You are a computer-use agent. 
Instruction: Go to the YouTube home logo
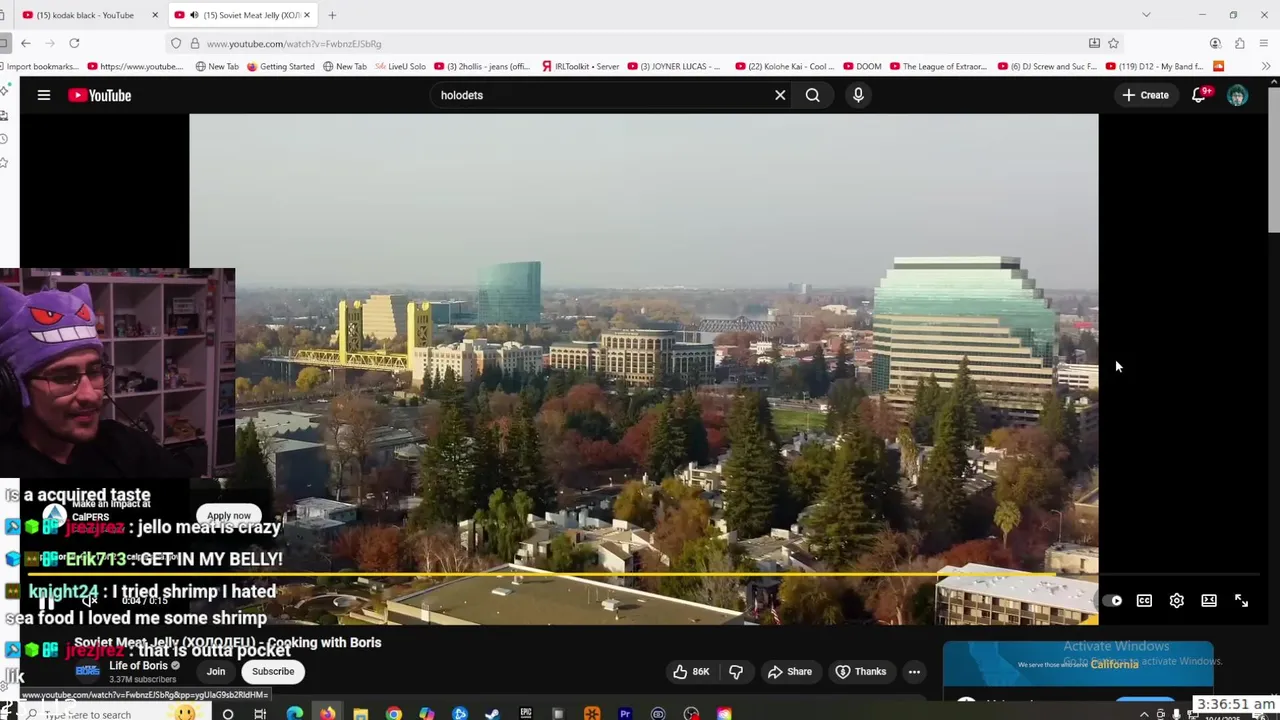pyautogui.click(x=100, y=95)
